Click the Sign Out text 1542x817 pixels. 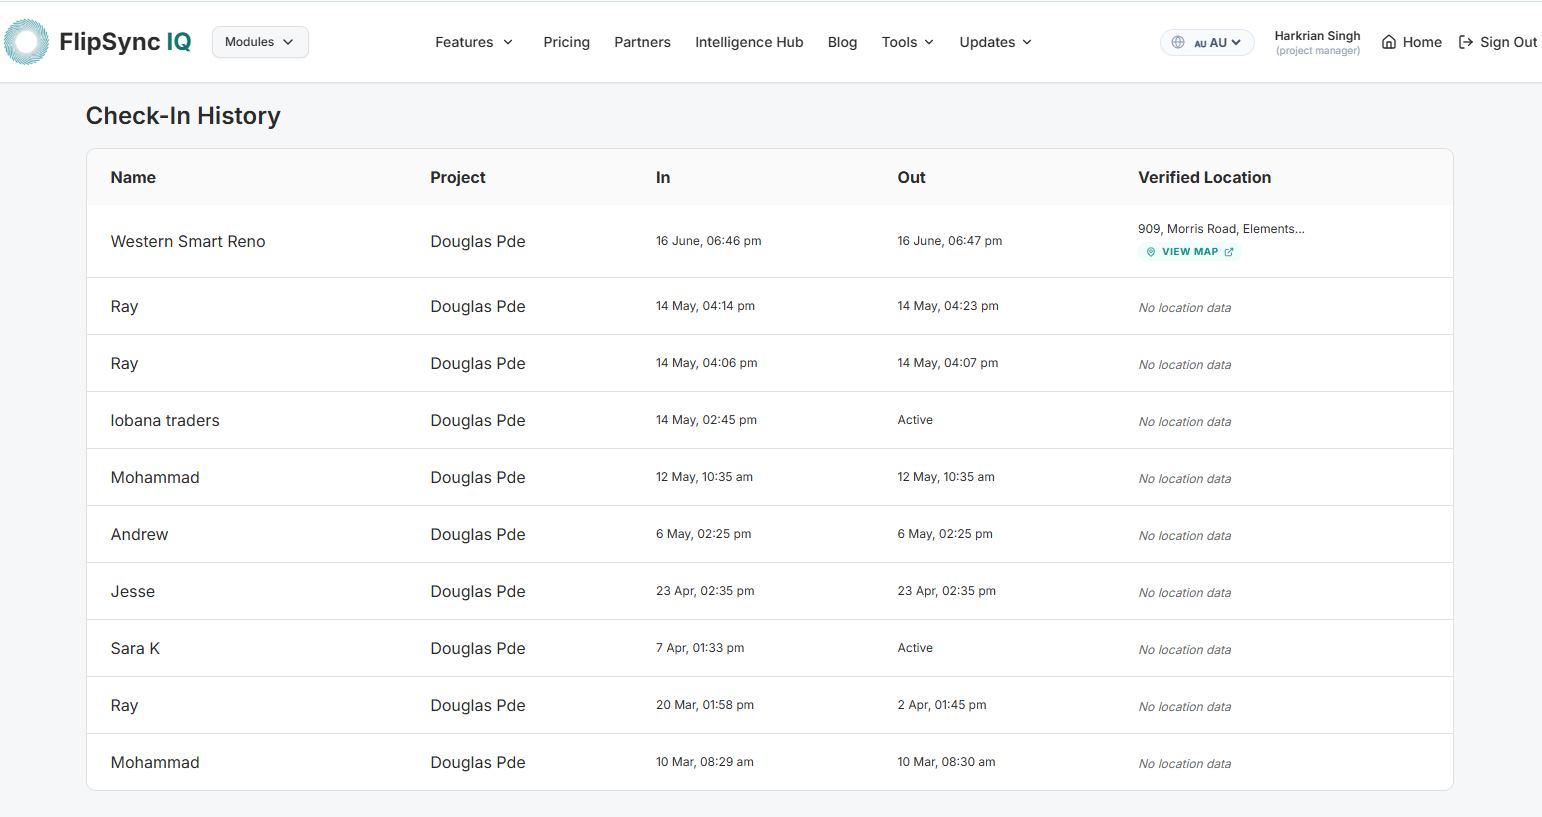coord(1509,42)
